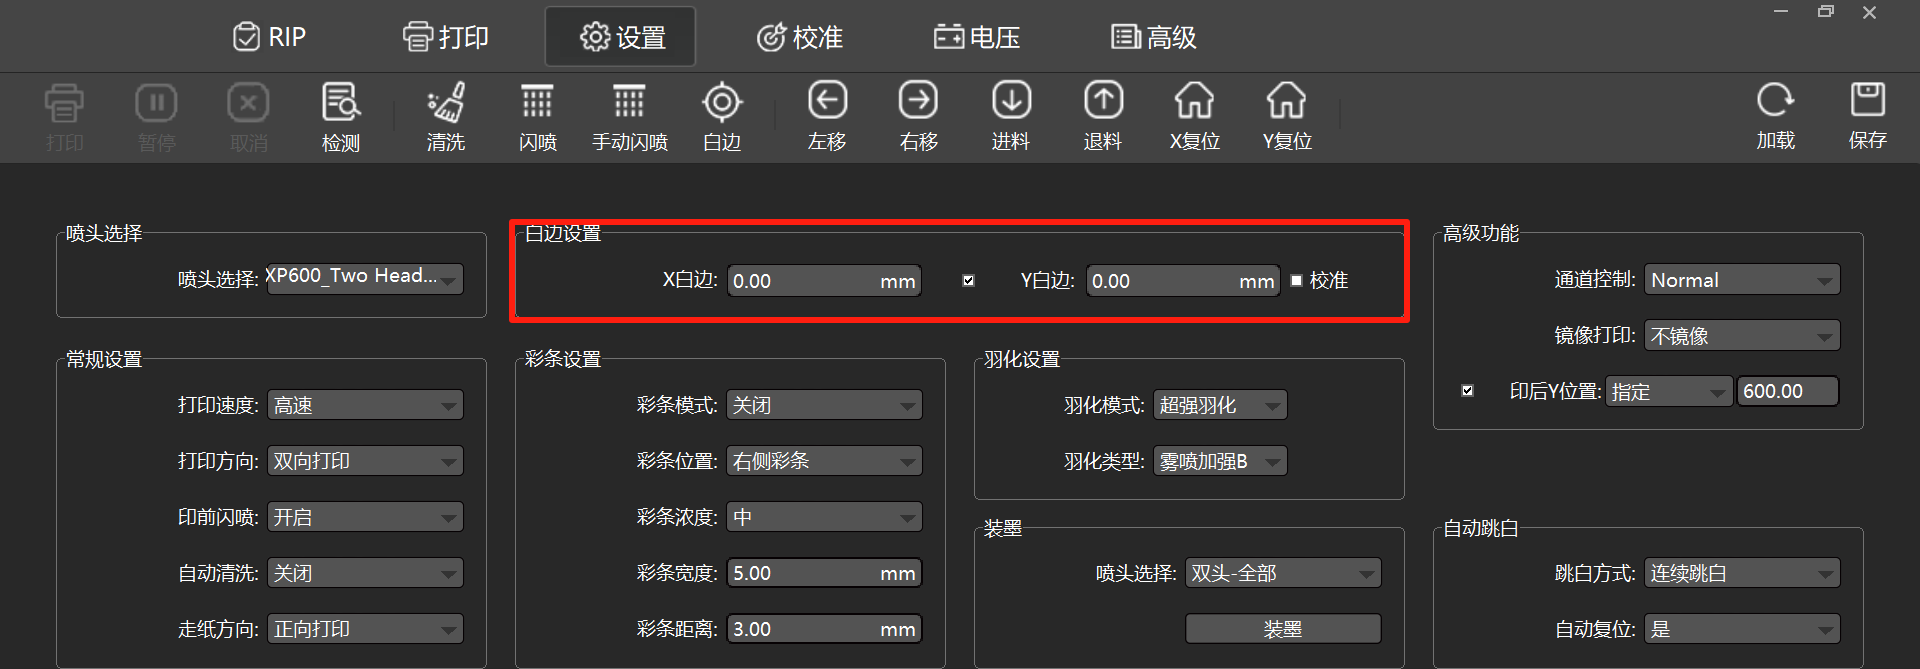Image resolution: width=1920 pixels, height=669 pixels.
Task: Open the 电压 tab
Action: 977,37
